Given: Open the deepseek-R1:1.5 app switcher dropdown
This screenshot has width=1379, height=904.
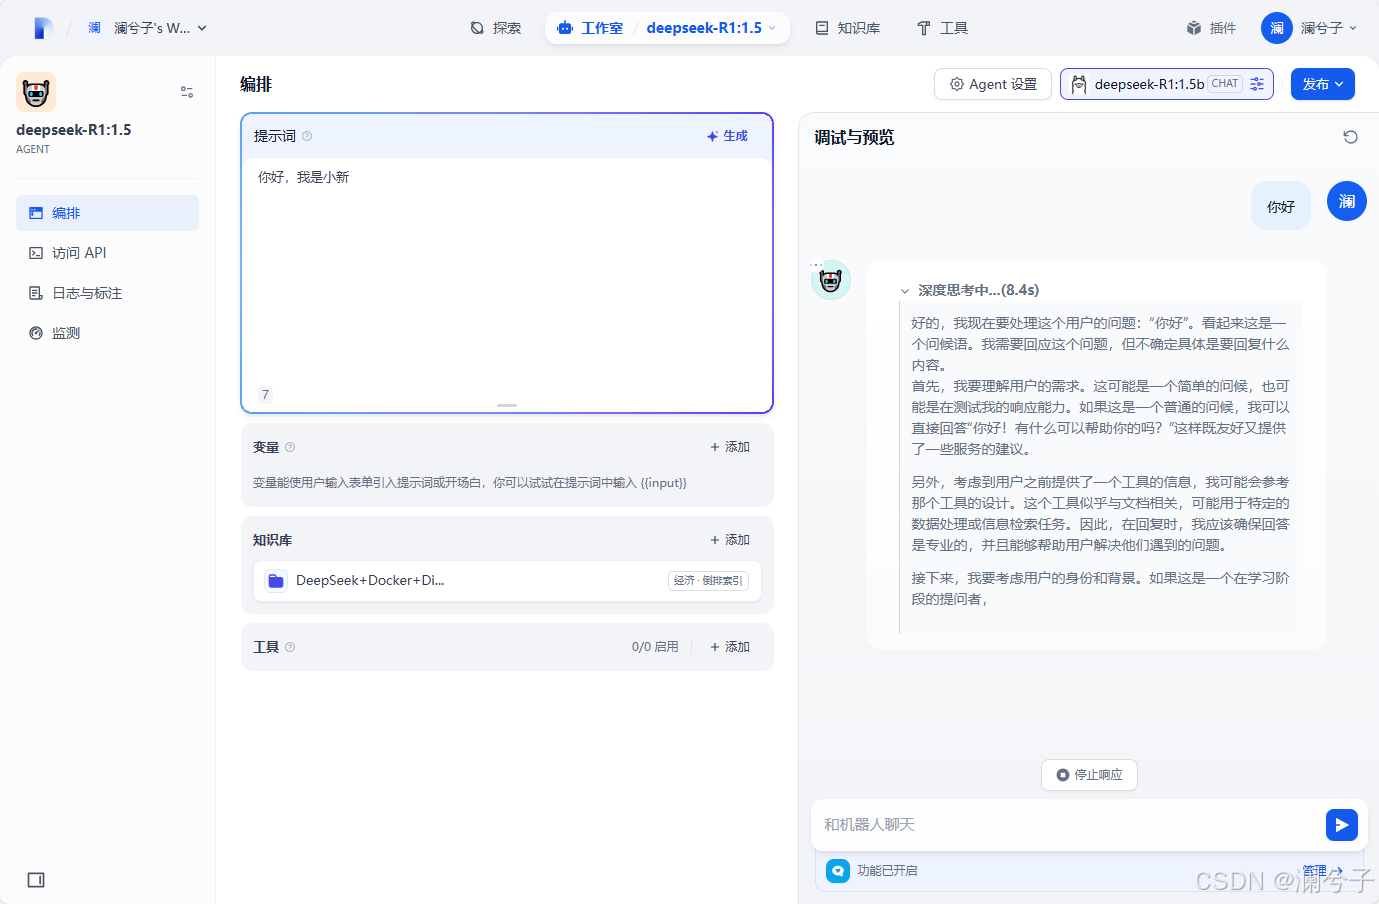Looking at the screenshot, I should pyautogui.click(x=711, y=28).
